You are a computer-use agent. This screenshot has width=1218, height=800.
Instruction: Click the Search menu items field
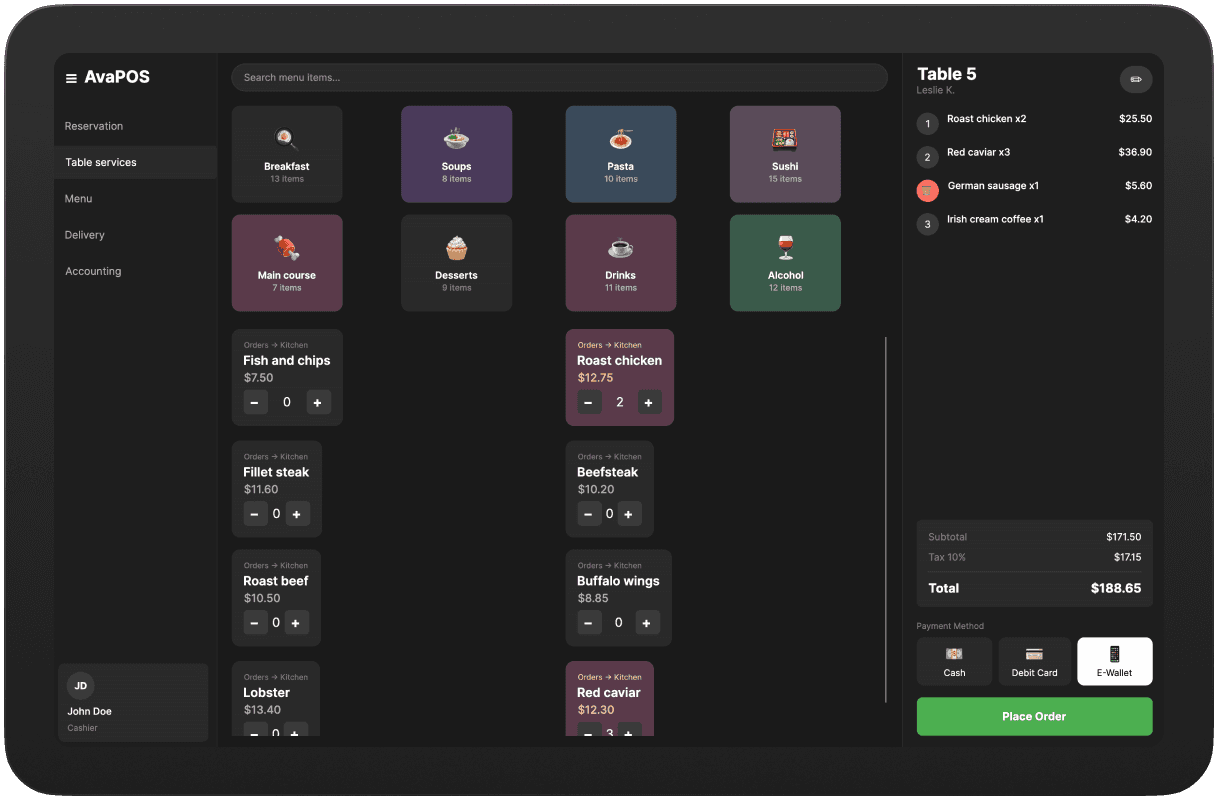point(559,78)
